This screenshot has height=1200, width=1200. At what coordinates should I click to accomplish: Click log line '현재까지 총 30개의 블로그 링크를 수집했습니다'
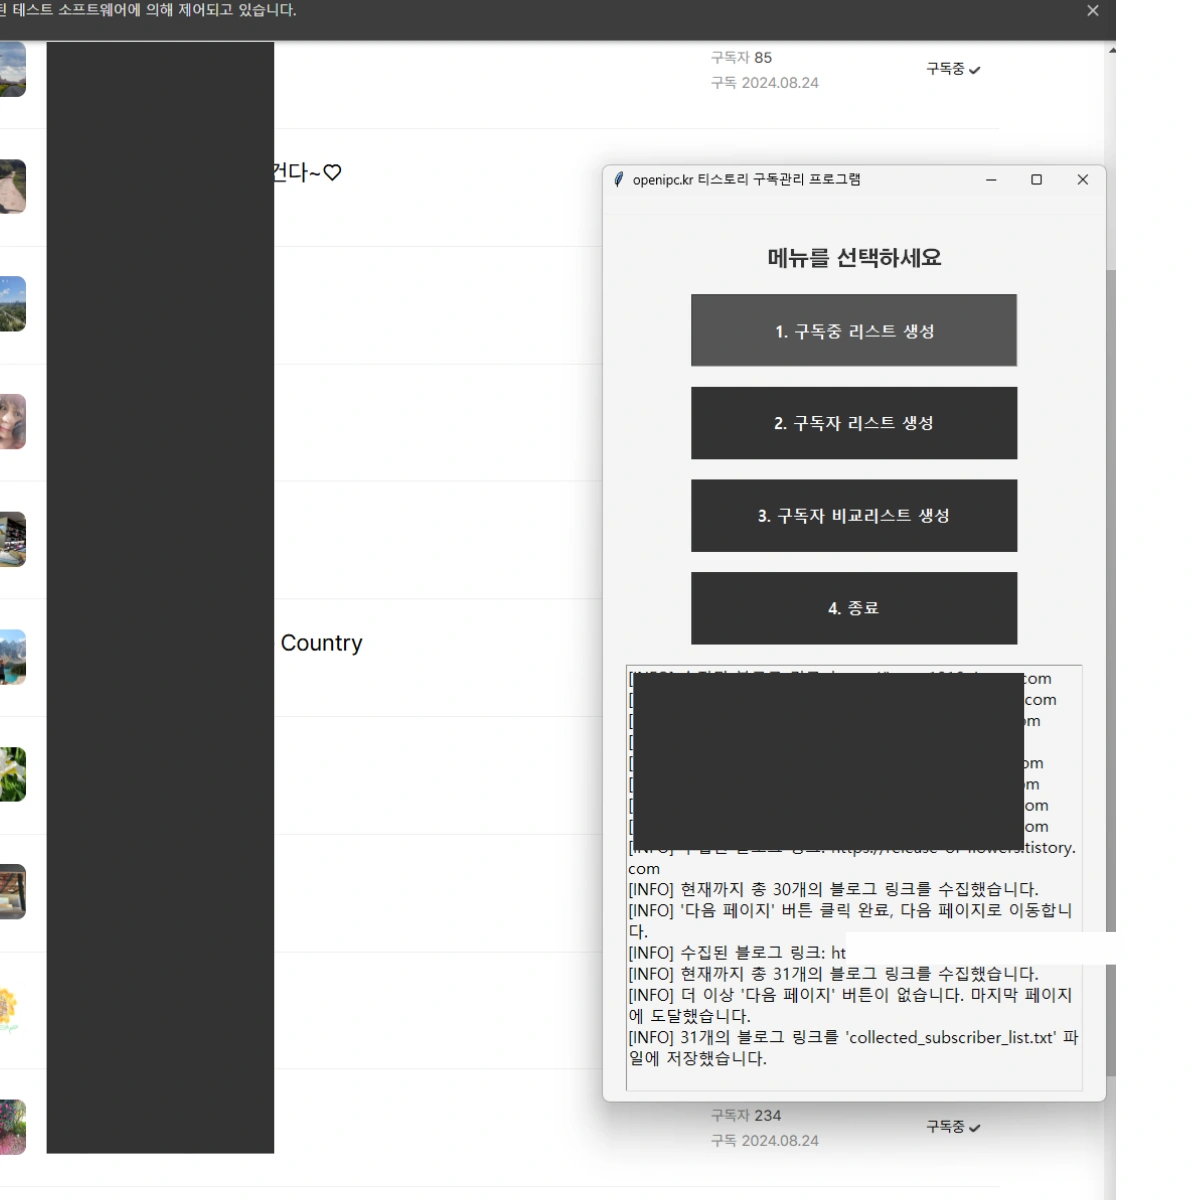[x=834, y=889]
